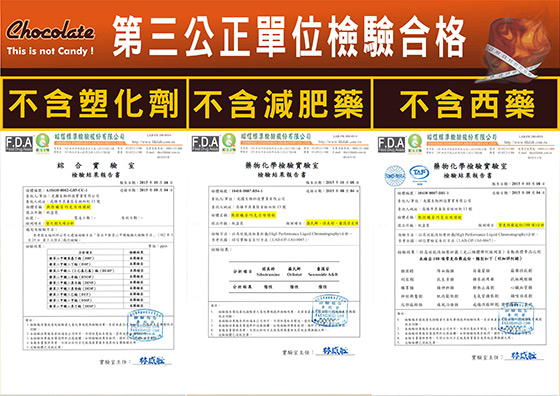
Task: Click the blue stamp on left report
Action: (145, 325)
